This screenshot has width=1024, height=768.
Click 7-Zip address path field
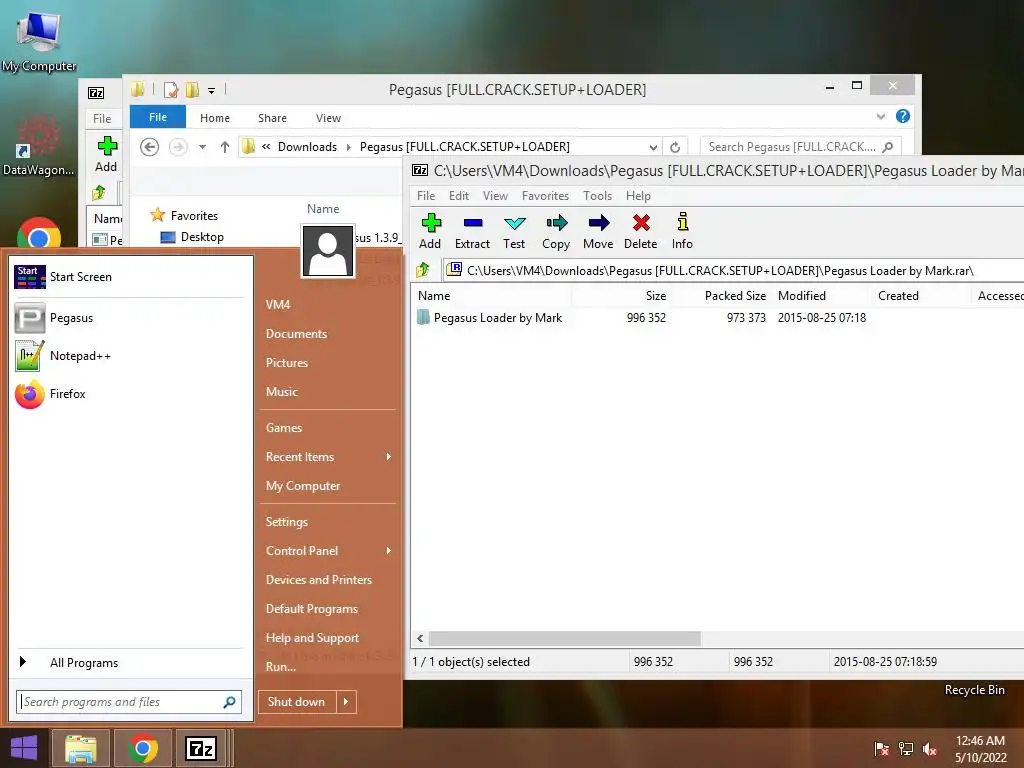(x=733, y=270)
